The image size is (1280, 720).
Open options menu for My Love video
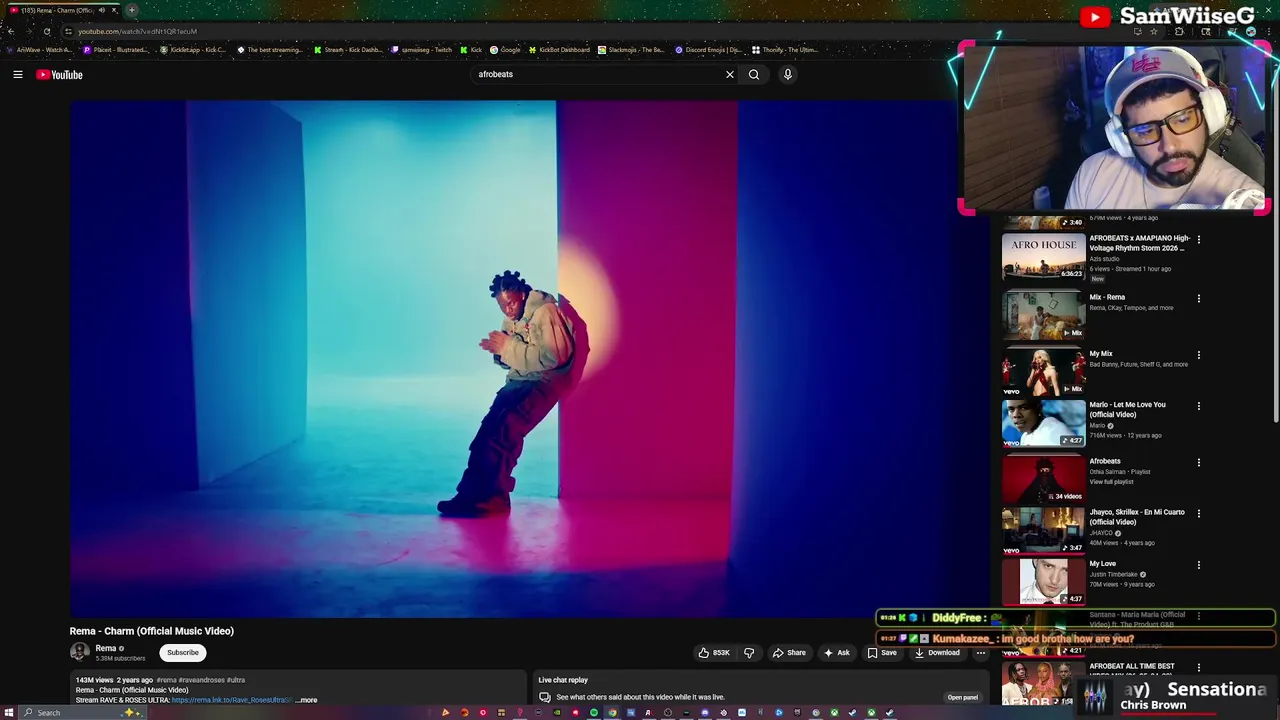point(1198,565)
